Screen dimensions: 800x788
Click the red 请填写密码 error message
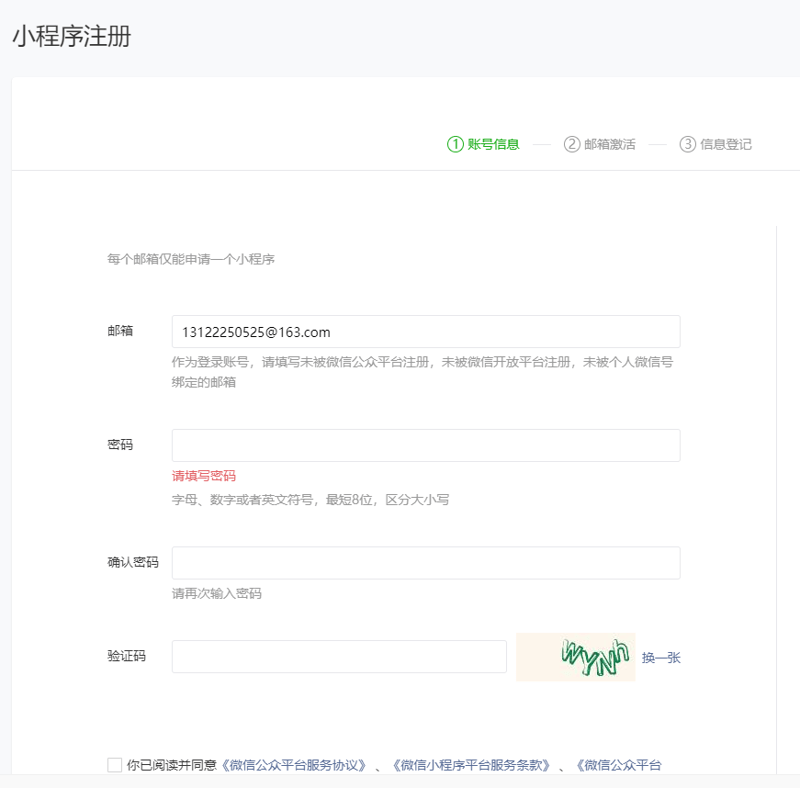(x=204, y=476)
